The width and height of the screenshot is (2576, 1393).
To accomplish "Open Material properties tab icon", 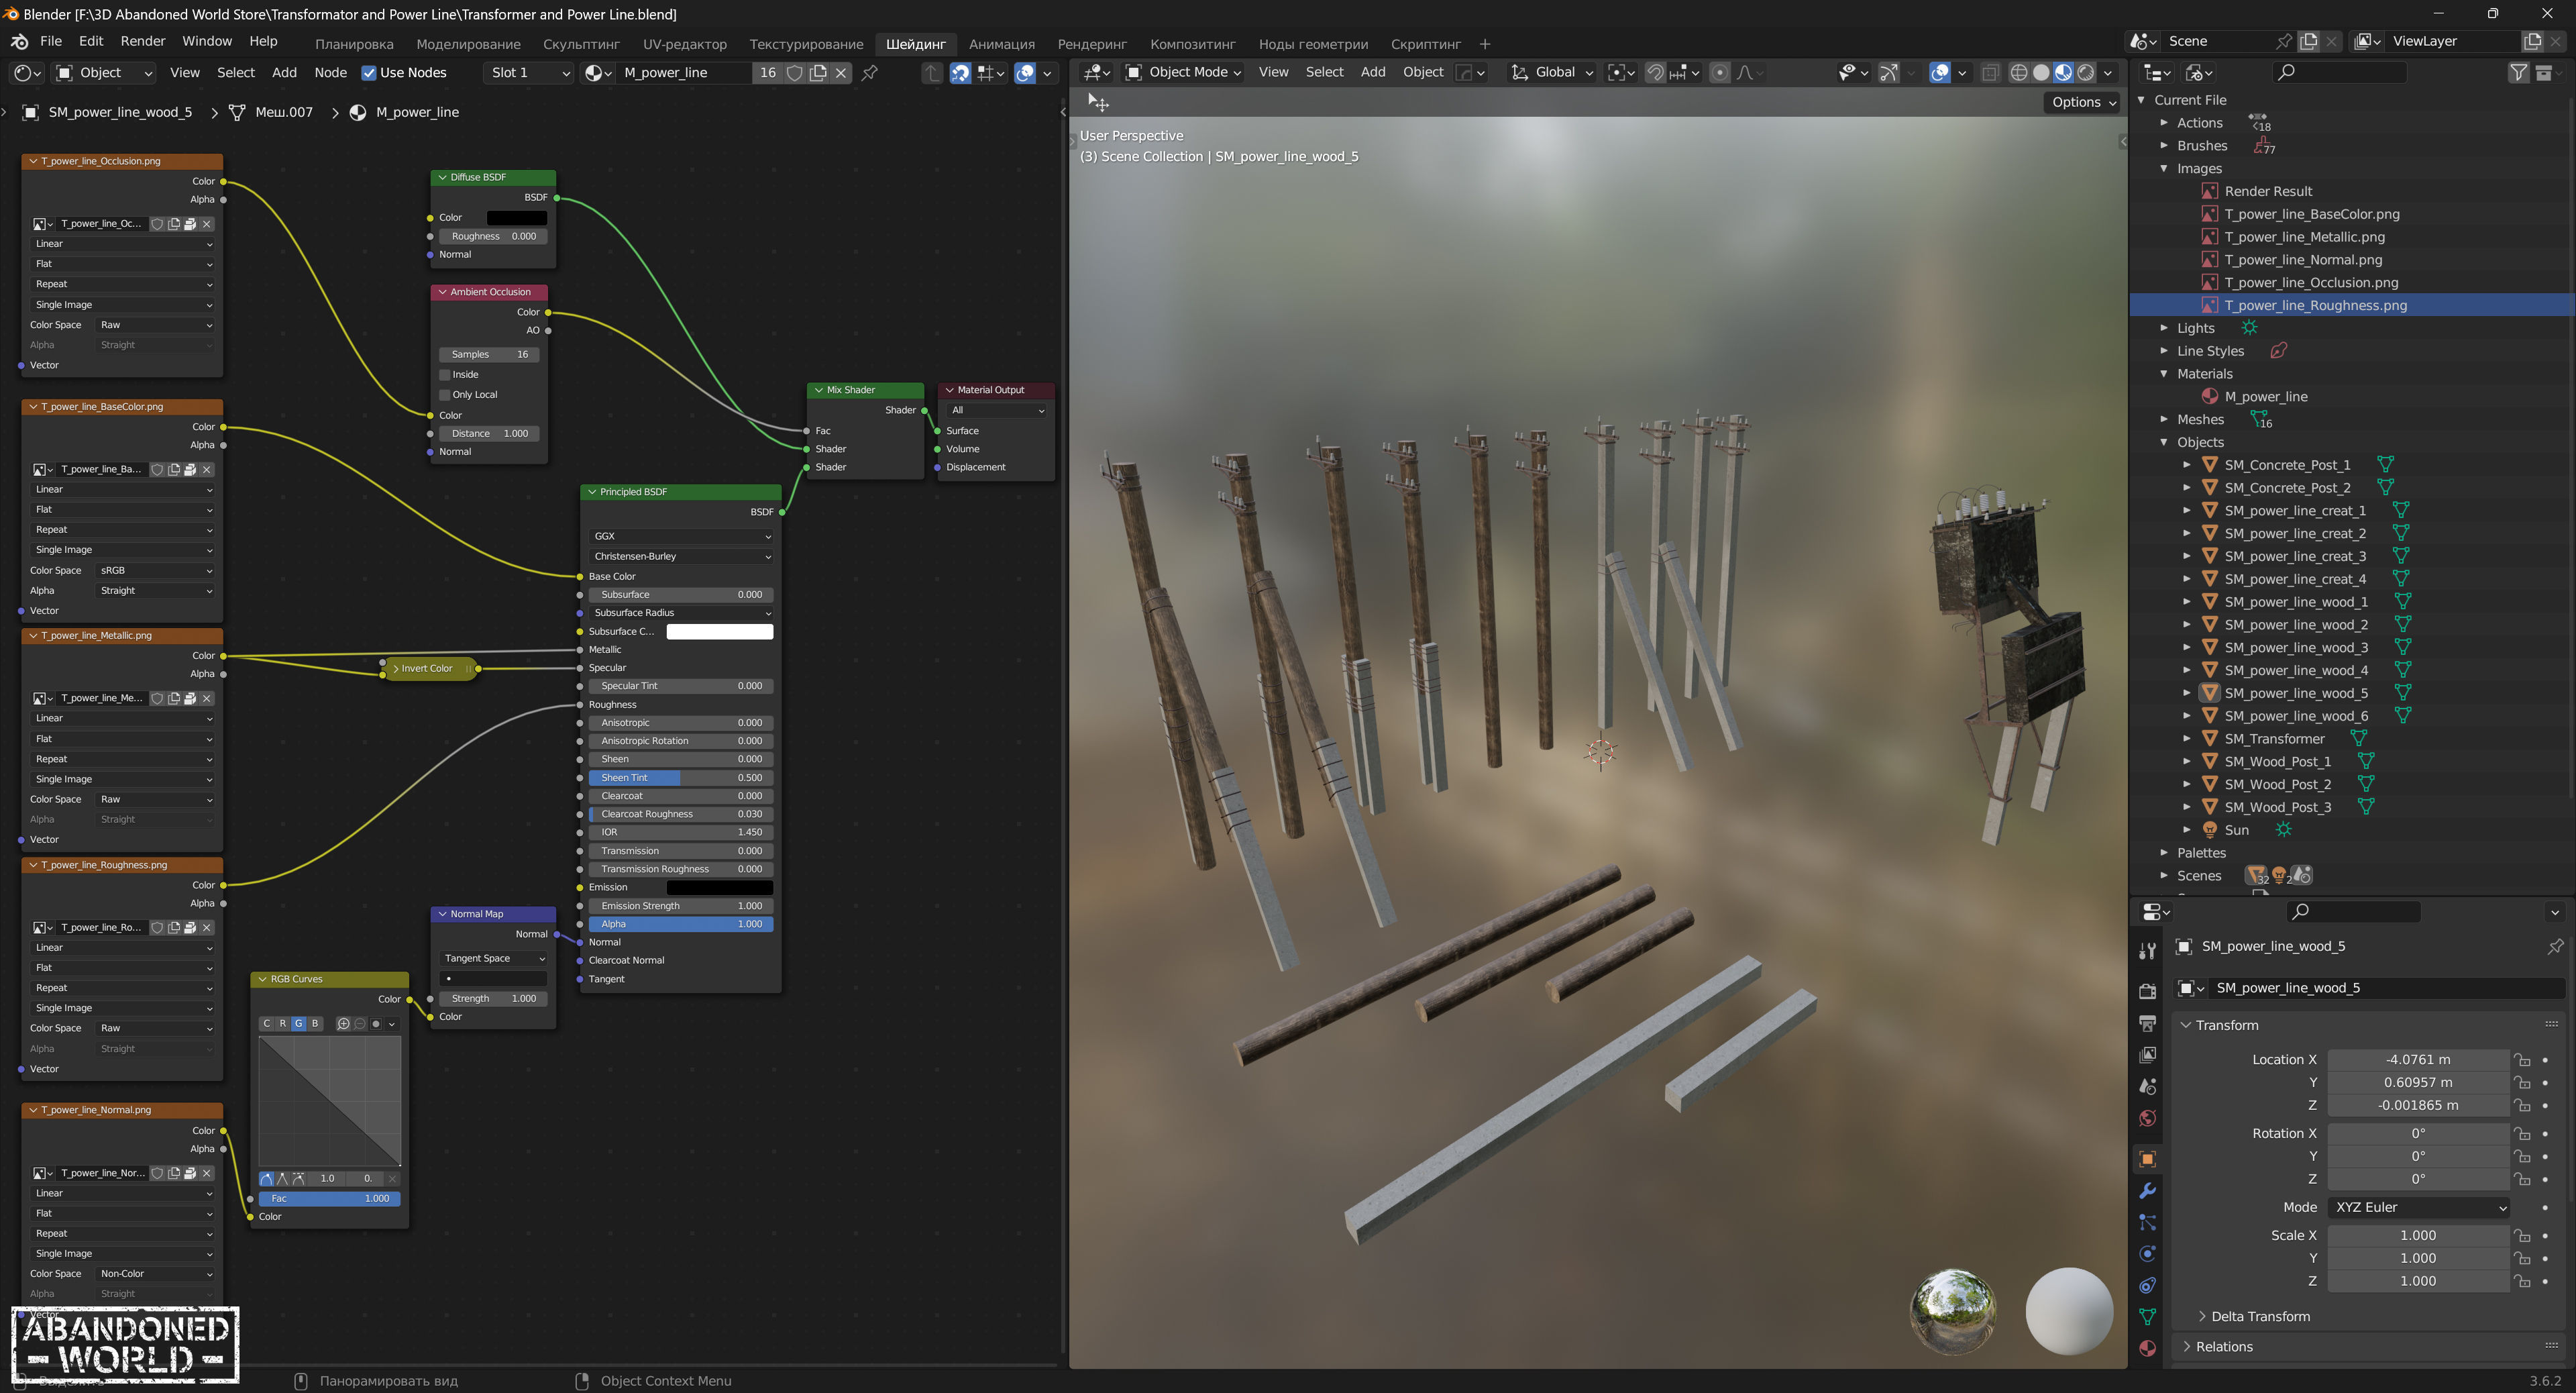I will pyautogui.click(x=2147, y=1348).
